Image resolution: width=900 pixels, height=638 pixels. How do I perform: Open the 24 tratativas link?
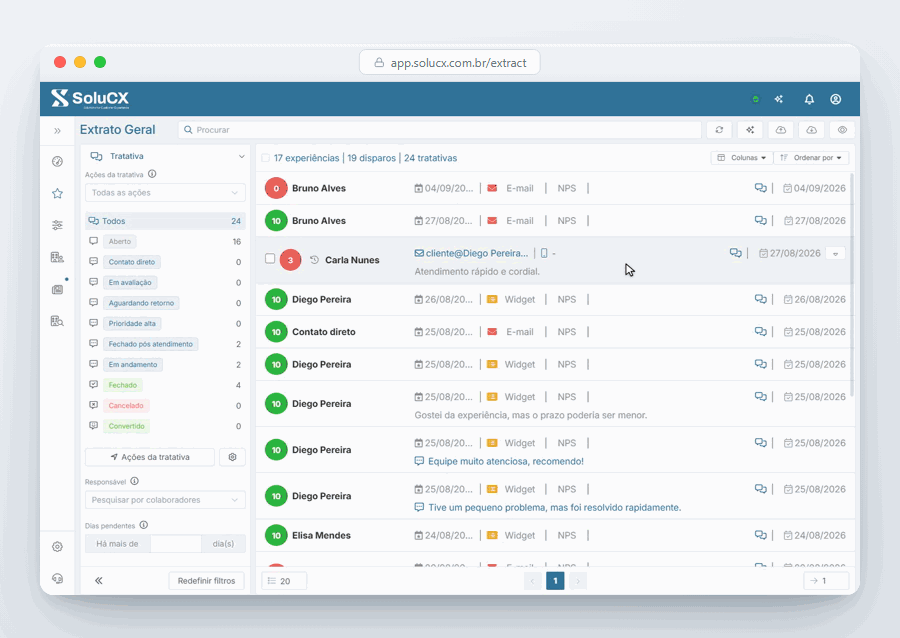click(x=430, y=158)
